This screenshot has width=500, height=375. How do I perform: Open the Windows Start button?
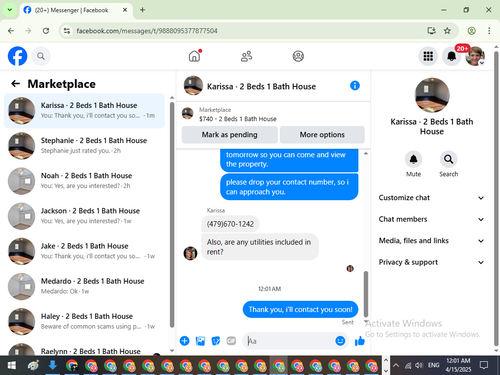coord(11,365)
